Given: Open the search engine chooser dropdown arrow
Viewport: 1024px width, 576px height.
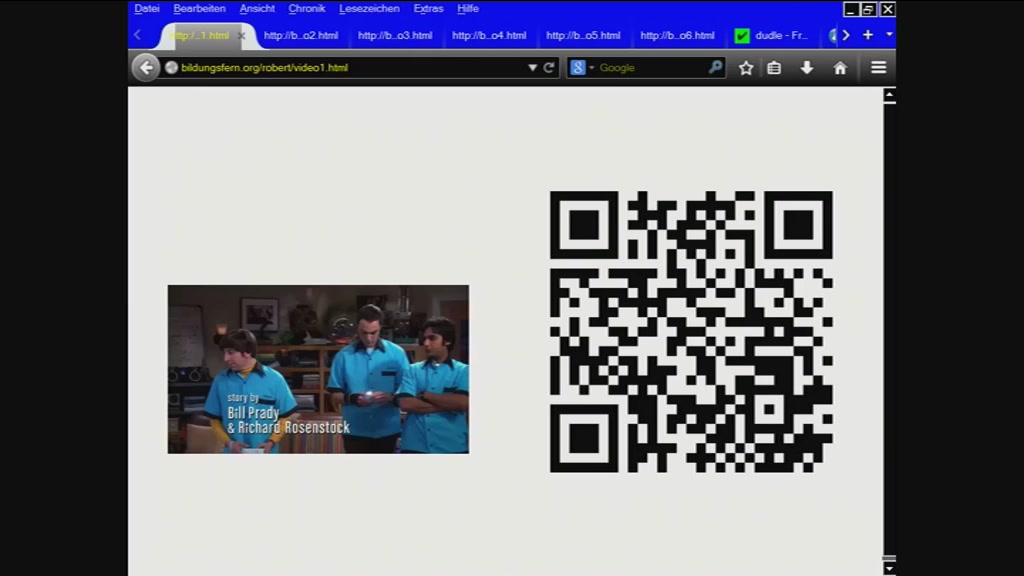Looking at the screenshot, I should 592,68.
